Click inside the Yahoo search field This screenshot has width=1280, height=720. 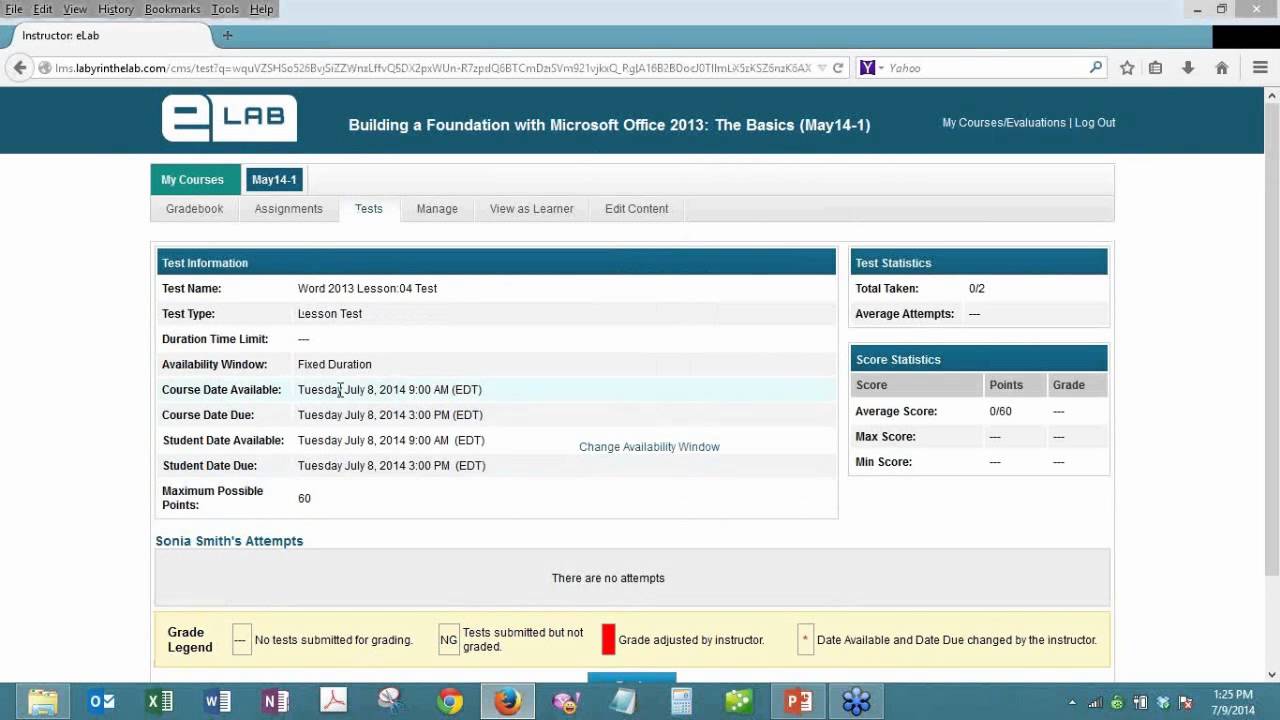click(985, 68)
